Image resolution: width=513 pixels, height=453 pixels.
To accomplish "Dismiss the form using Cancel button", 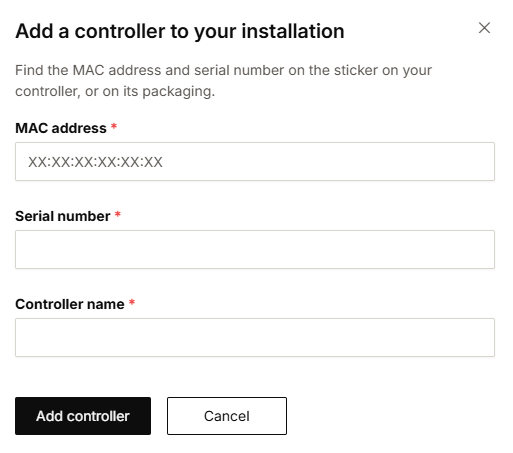I will 227,416.
